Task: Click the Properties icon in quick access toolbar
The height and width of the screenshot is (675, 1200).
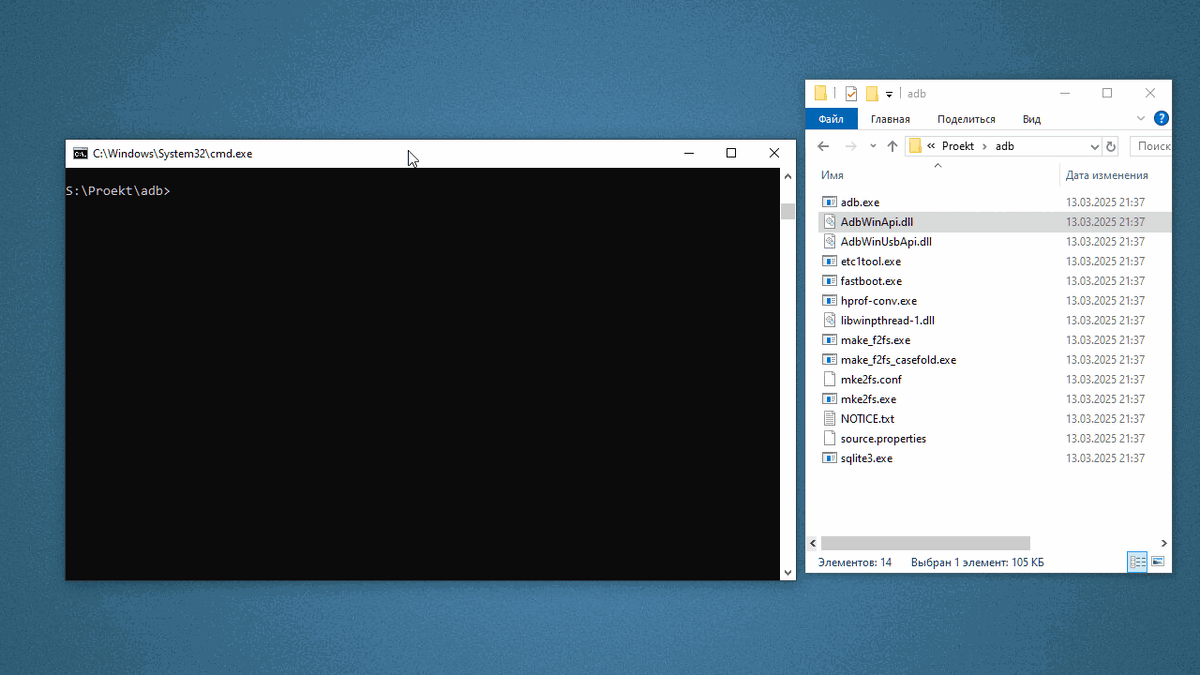Action: coord(851,93)
